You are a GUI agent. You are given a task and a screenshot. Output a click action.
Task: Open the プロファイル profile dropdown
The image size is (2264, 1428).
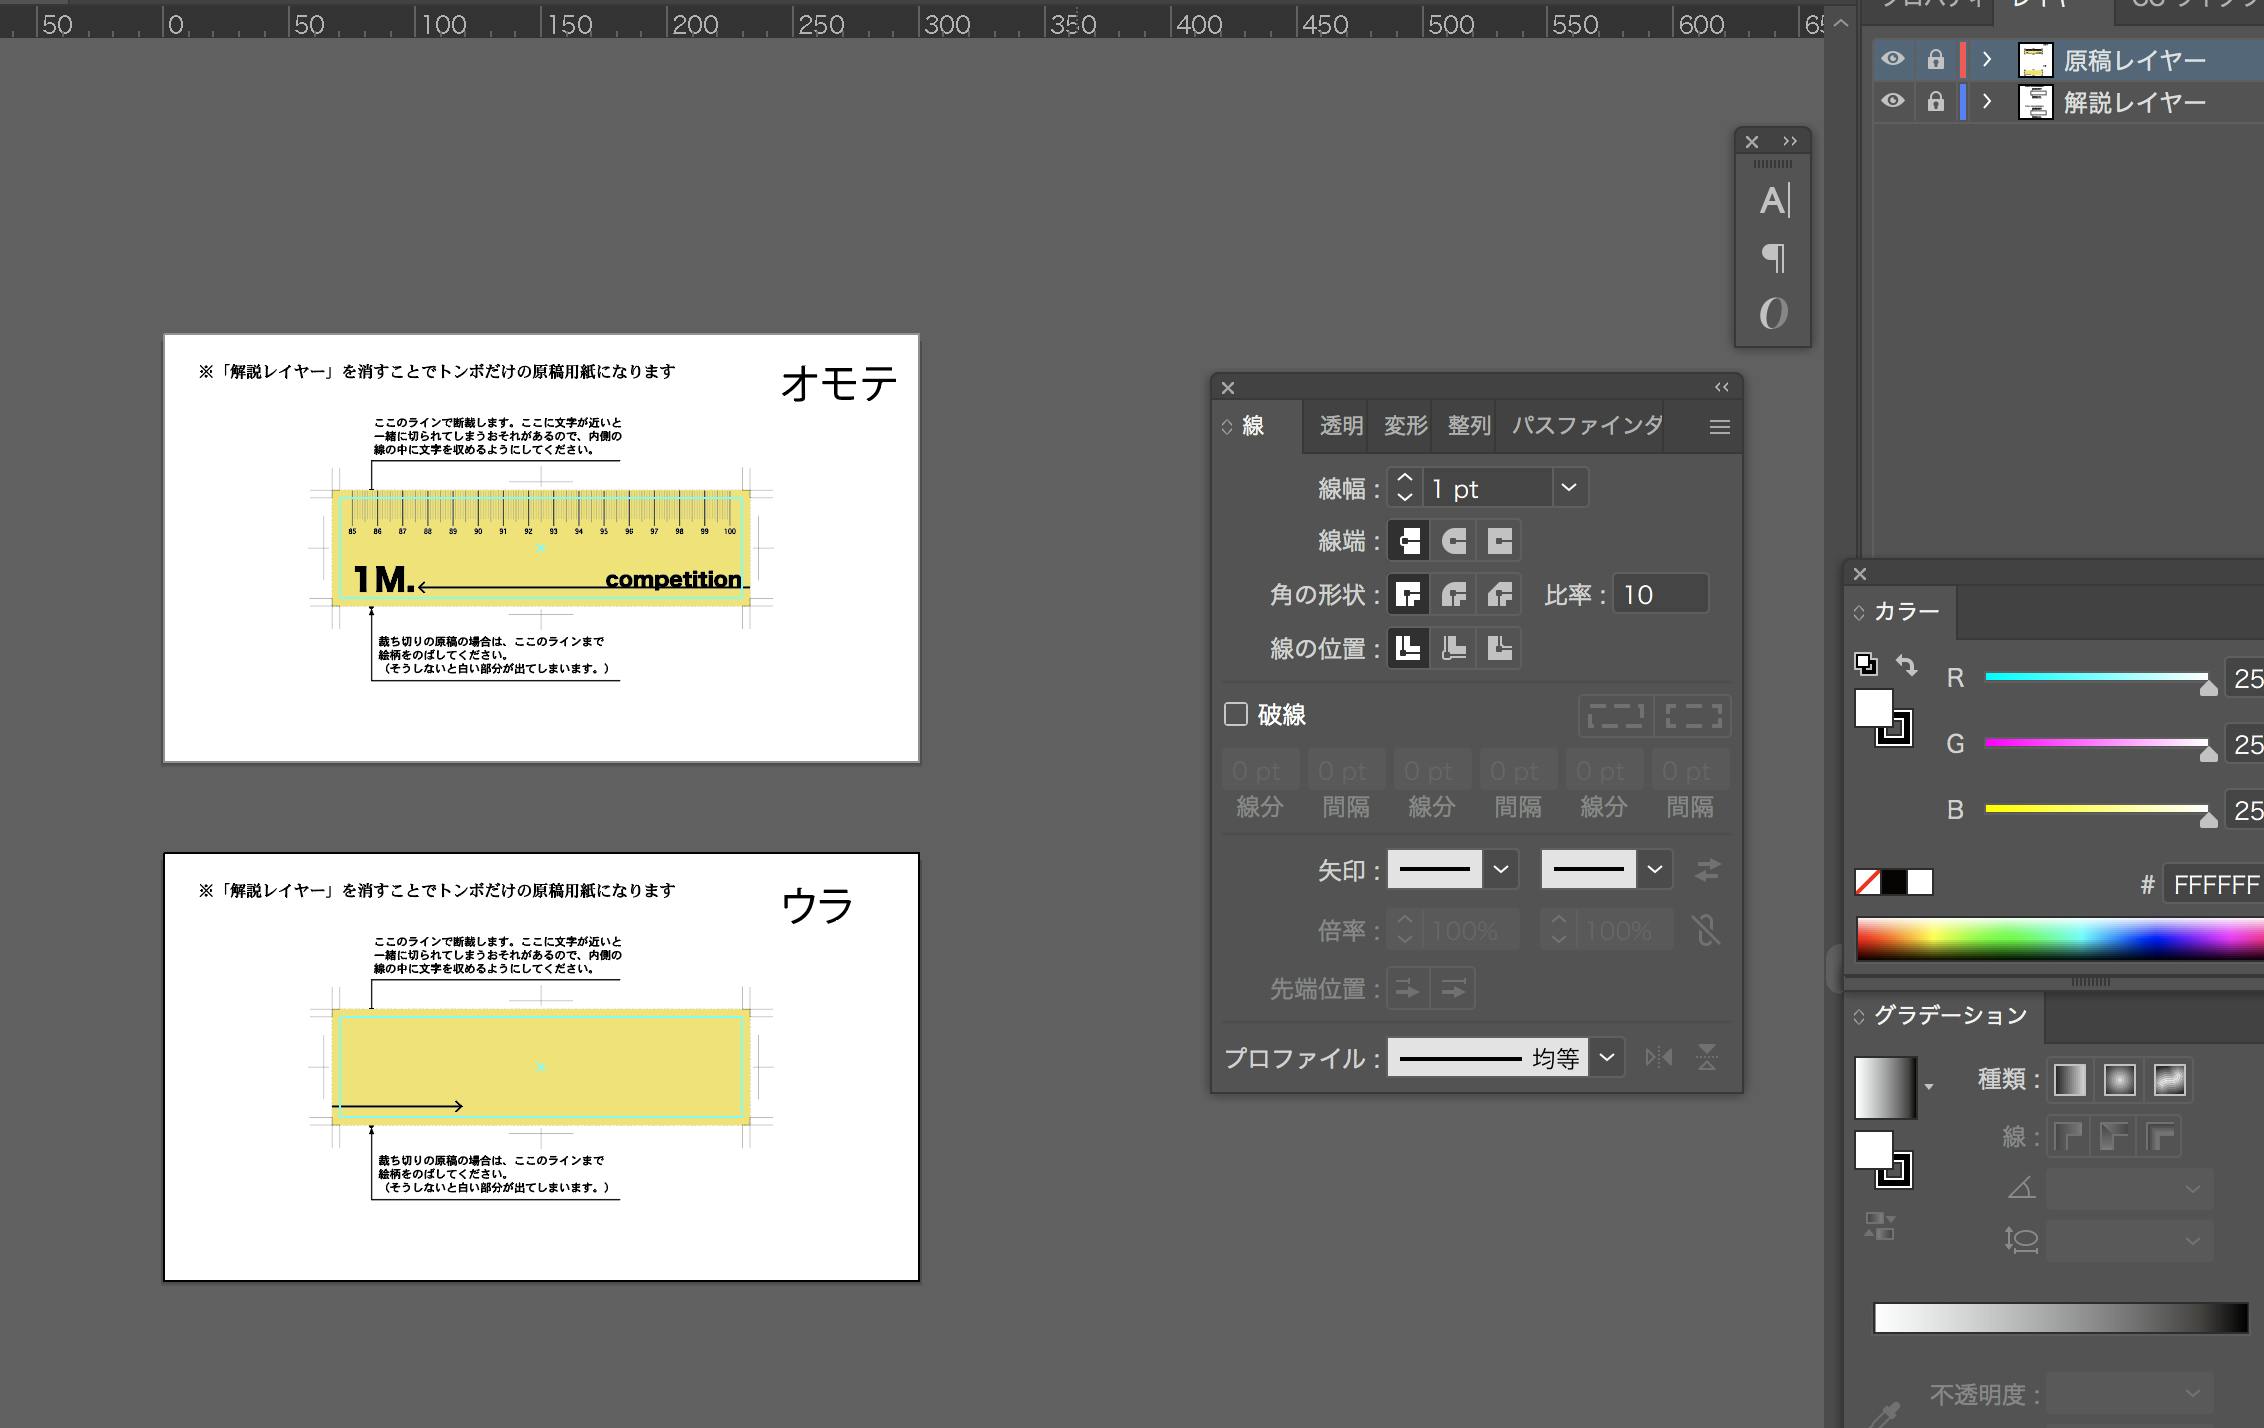(x=1606, y=1057)
